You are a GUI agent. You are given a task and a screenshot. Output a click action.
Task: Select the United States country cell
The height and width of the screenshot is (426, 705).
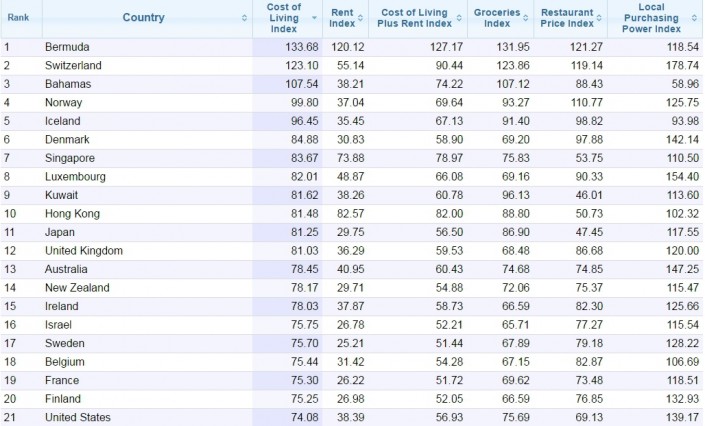click(80, 417)
